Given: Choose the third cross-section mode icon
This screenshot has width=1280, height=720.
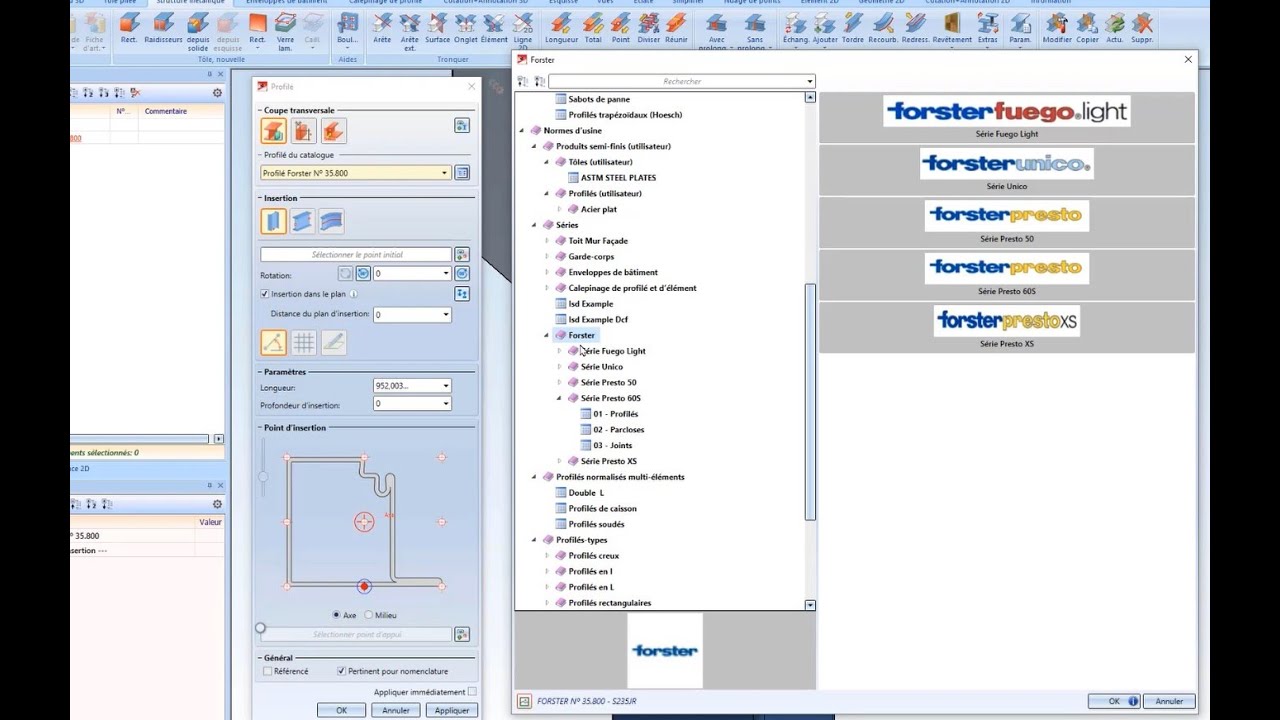Looking at the screenshot, I should tap(333, 130).
